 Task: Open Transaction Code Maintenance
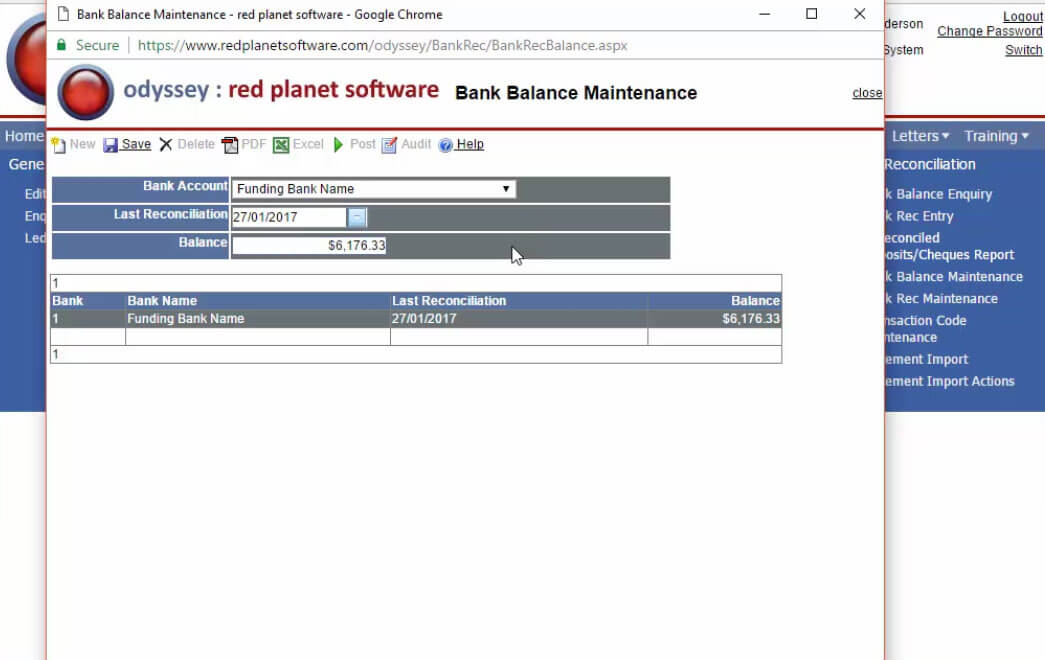click(929, 328)
